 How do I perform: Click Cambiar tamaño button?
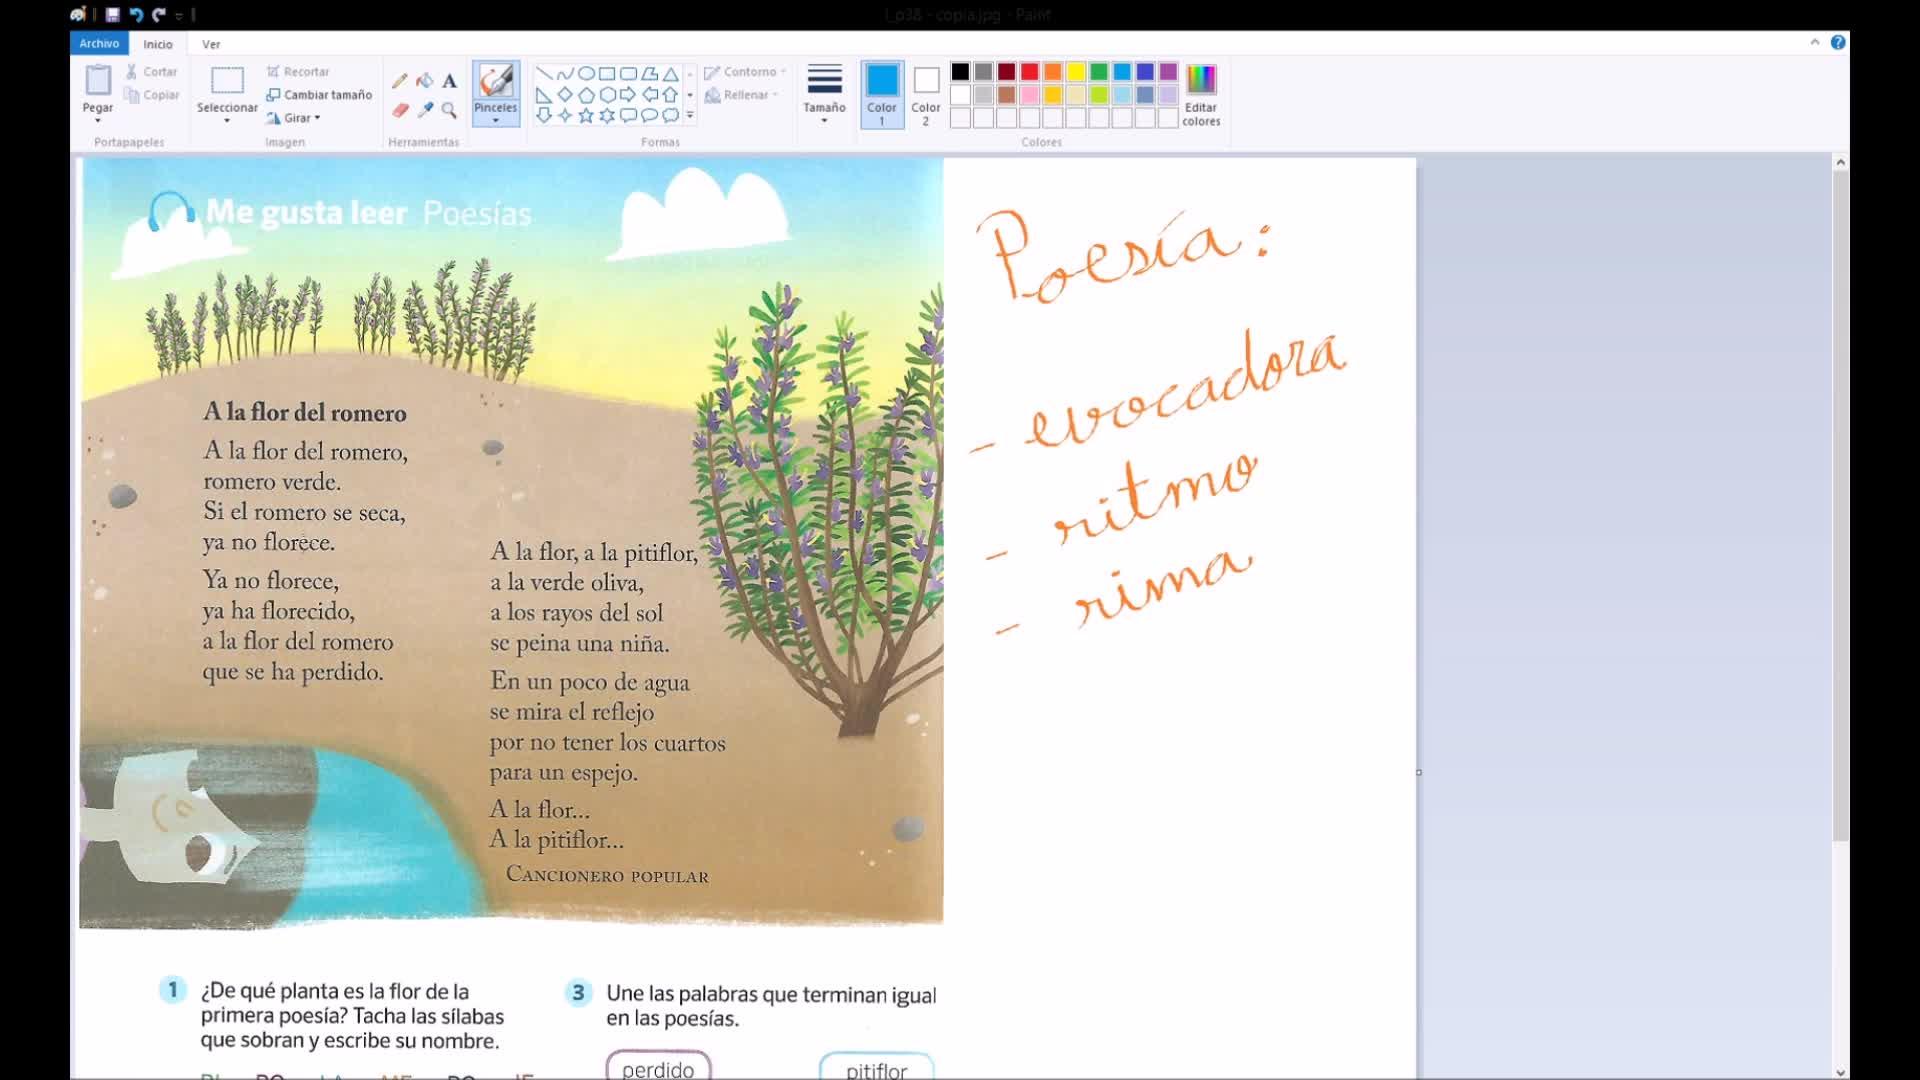tap(319, 95)
